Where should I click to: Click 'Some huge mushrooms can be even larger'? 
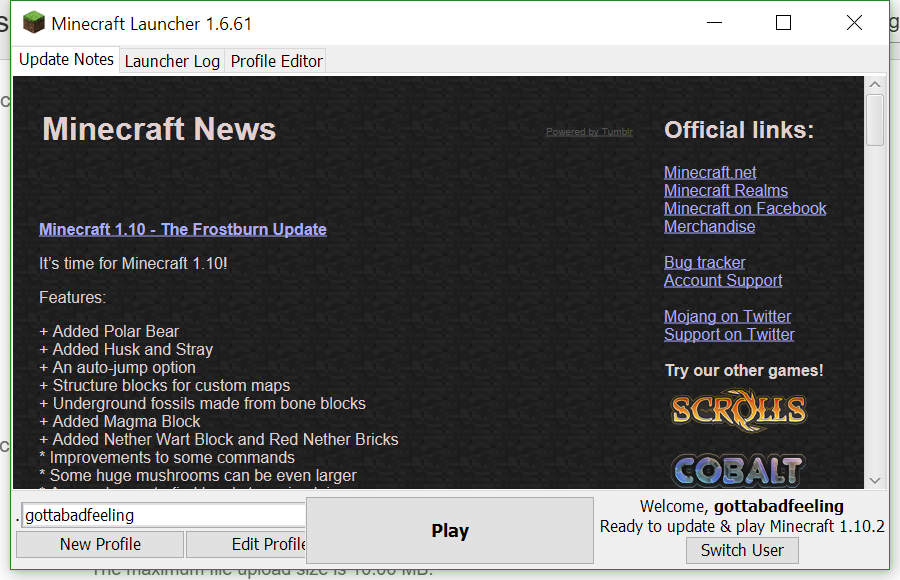197,475
